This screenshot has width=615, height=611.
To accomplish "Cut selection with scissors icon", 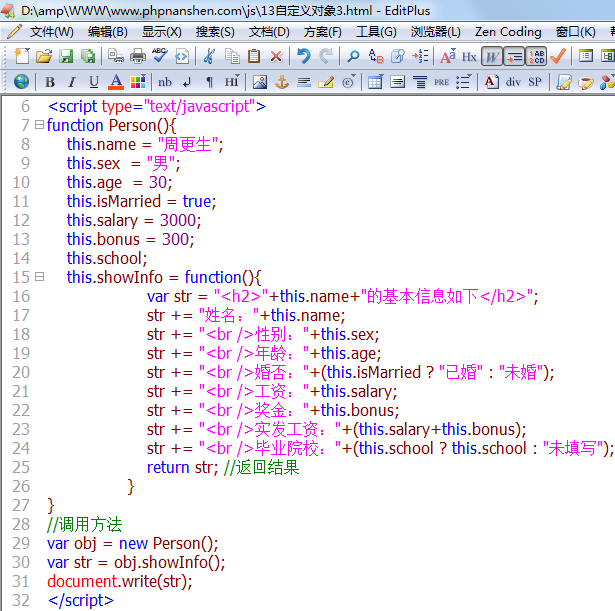I will 209,56.
